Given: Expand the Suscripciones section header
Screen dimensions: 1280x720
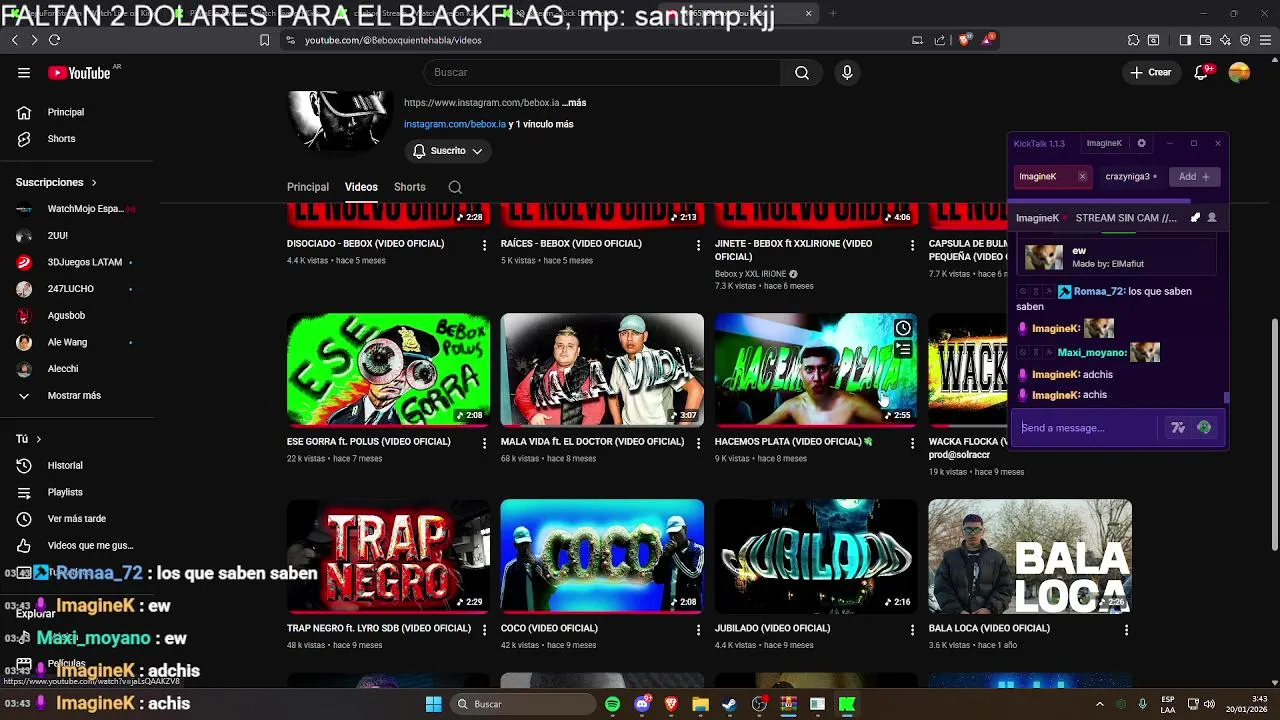Looking at the screenshot, I should click(x=56, y=183).
